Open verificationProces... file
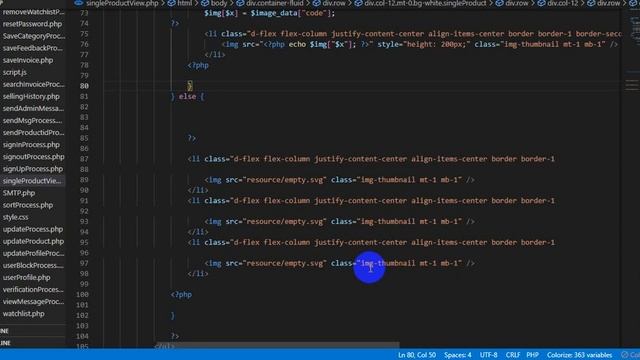The height and width of the screenshot is (360, 640). coord(33,290)
